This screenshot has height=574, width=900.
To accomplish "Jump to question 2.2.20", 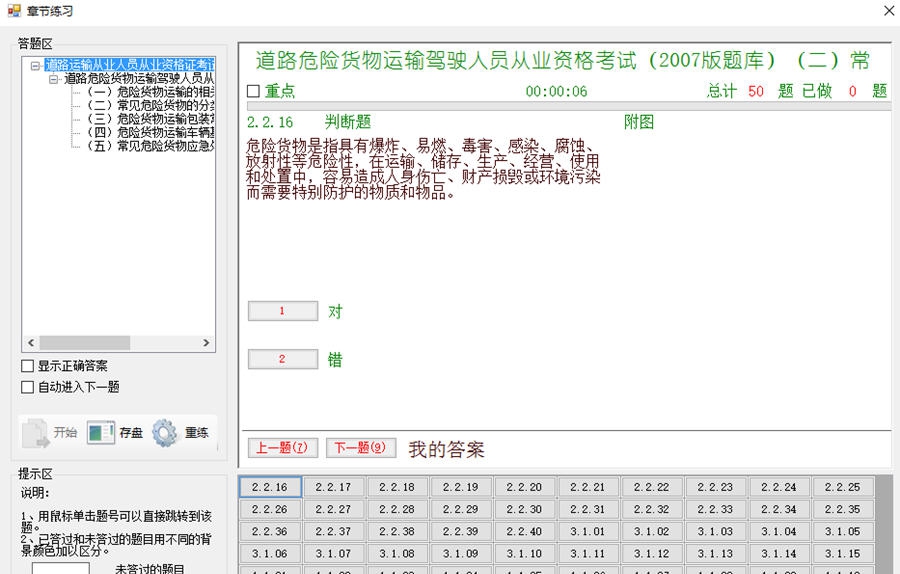I will 525,487.
